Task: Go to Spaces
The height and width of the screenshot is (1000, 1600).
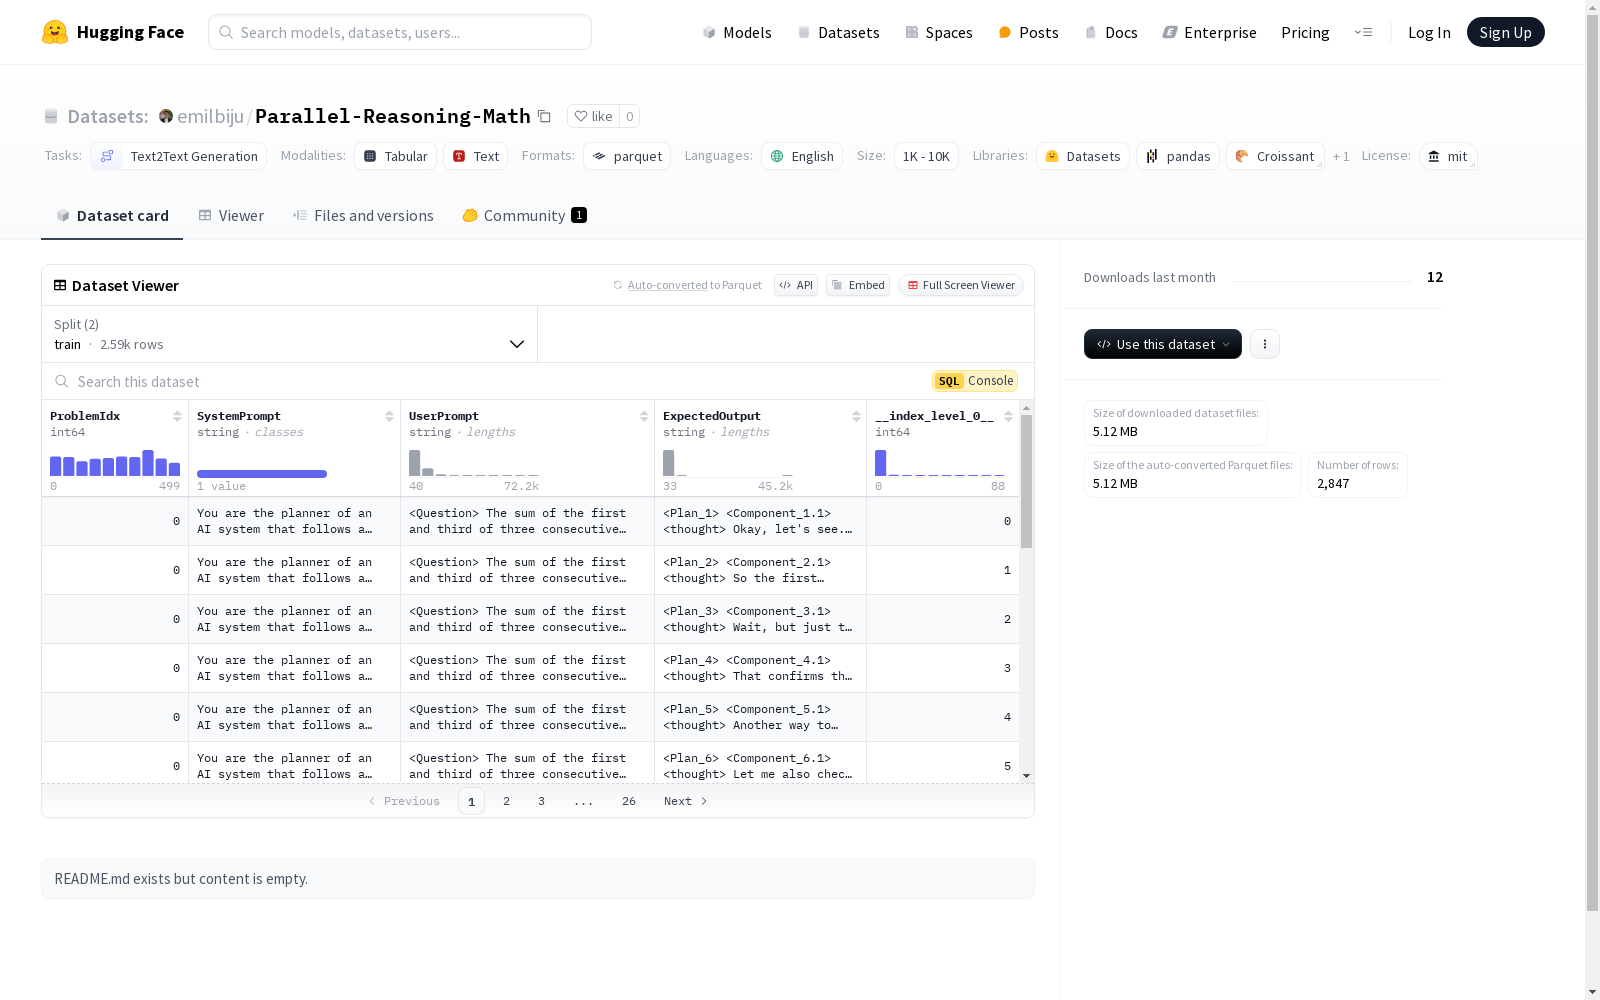Action: coord(939,32)
